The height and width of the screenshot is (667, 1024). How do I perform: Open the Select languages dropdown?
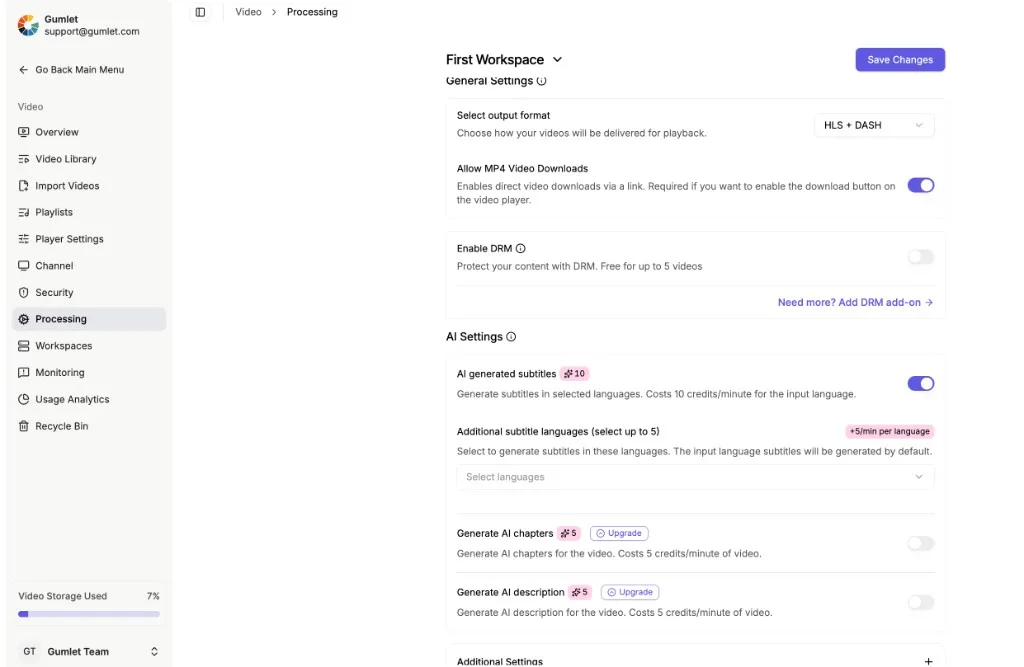point(695,477)
